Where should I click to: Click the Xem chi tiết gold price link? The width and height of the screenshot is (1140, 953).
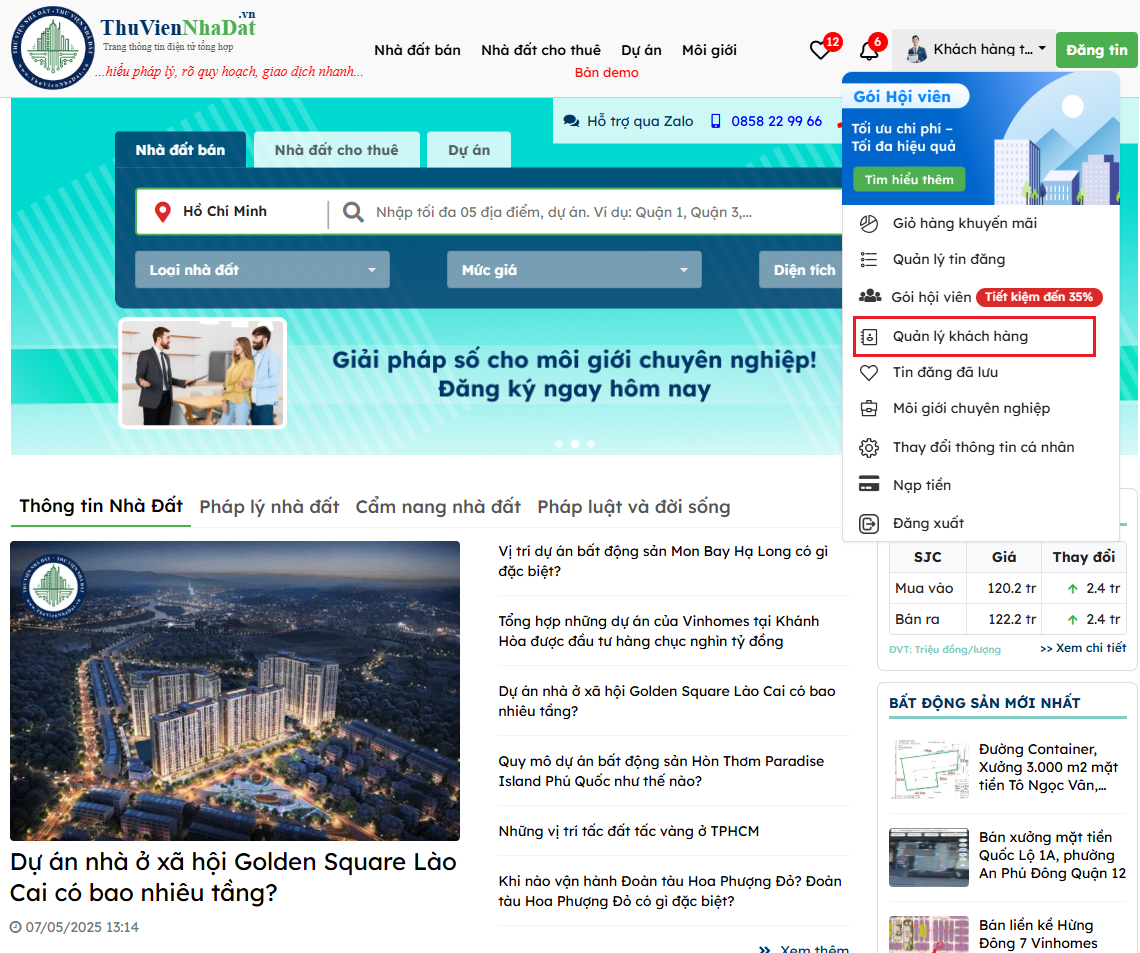pos(1083,648)
